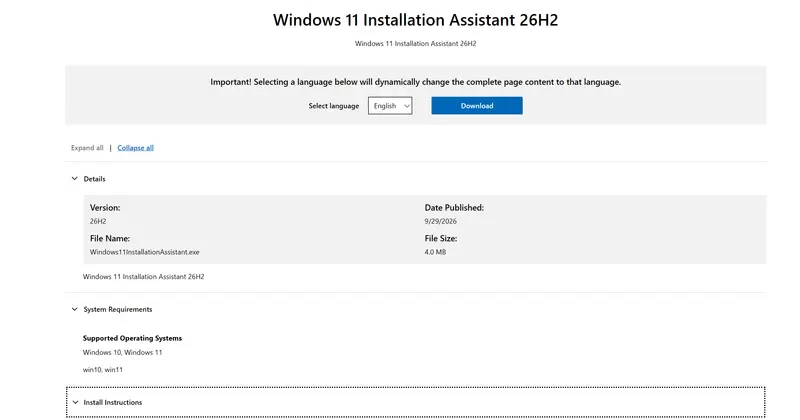Click the Expand all link
800x420 pixels.
click(x=87, y=147)
